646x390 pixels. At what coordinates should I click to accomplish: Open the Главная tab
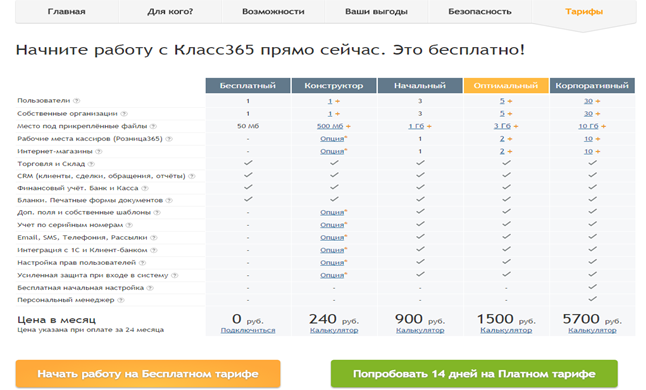click(67, 12)
